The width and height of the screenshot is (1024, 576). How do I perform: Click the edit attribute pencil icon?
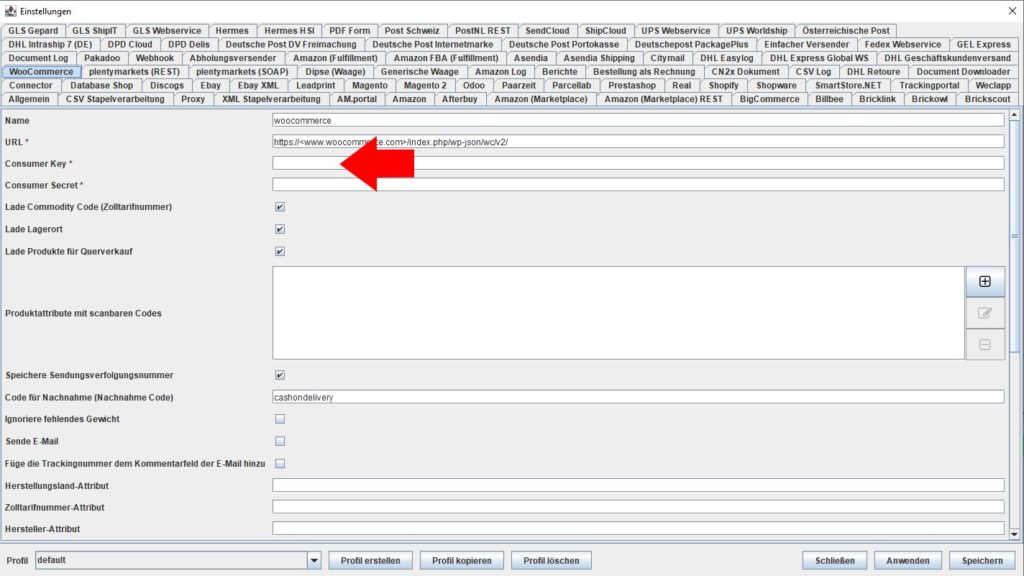[x=985, y=313]
